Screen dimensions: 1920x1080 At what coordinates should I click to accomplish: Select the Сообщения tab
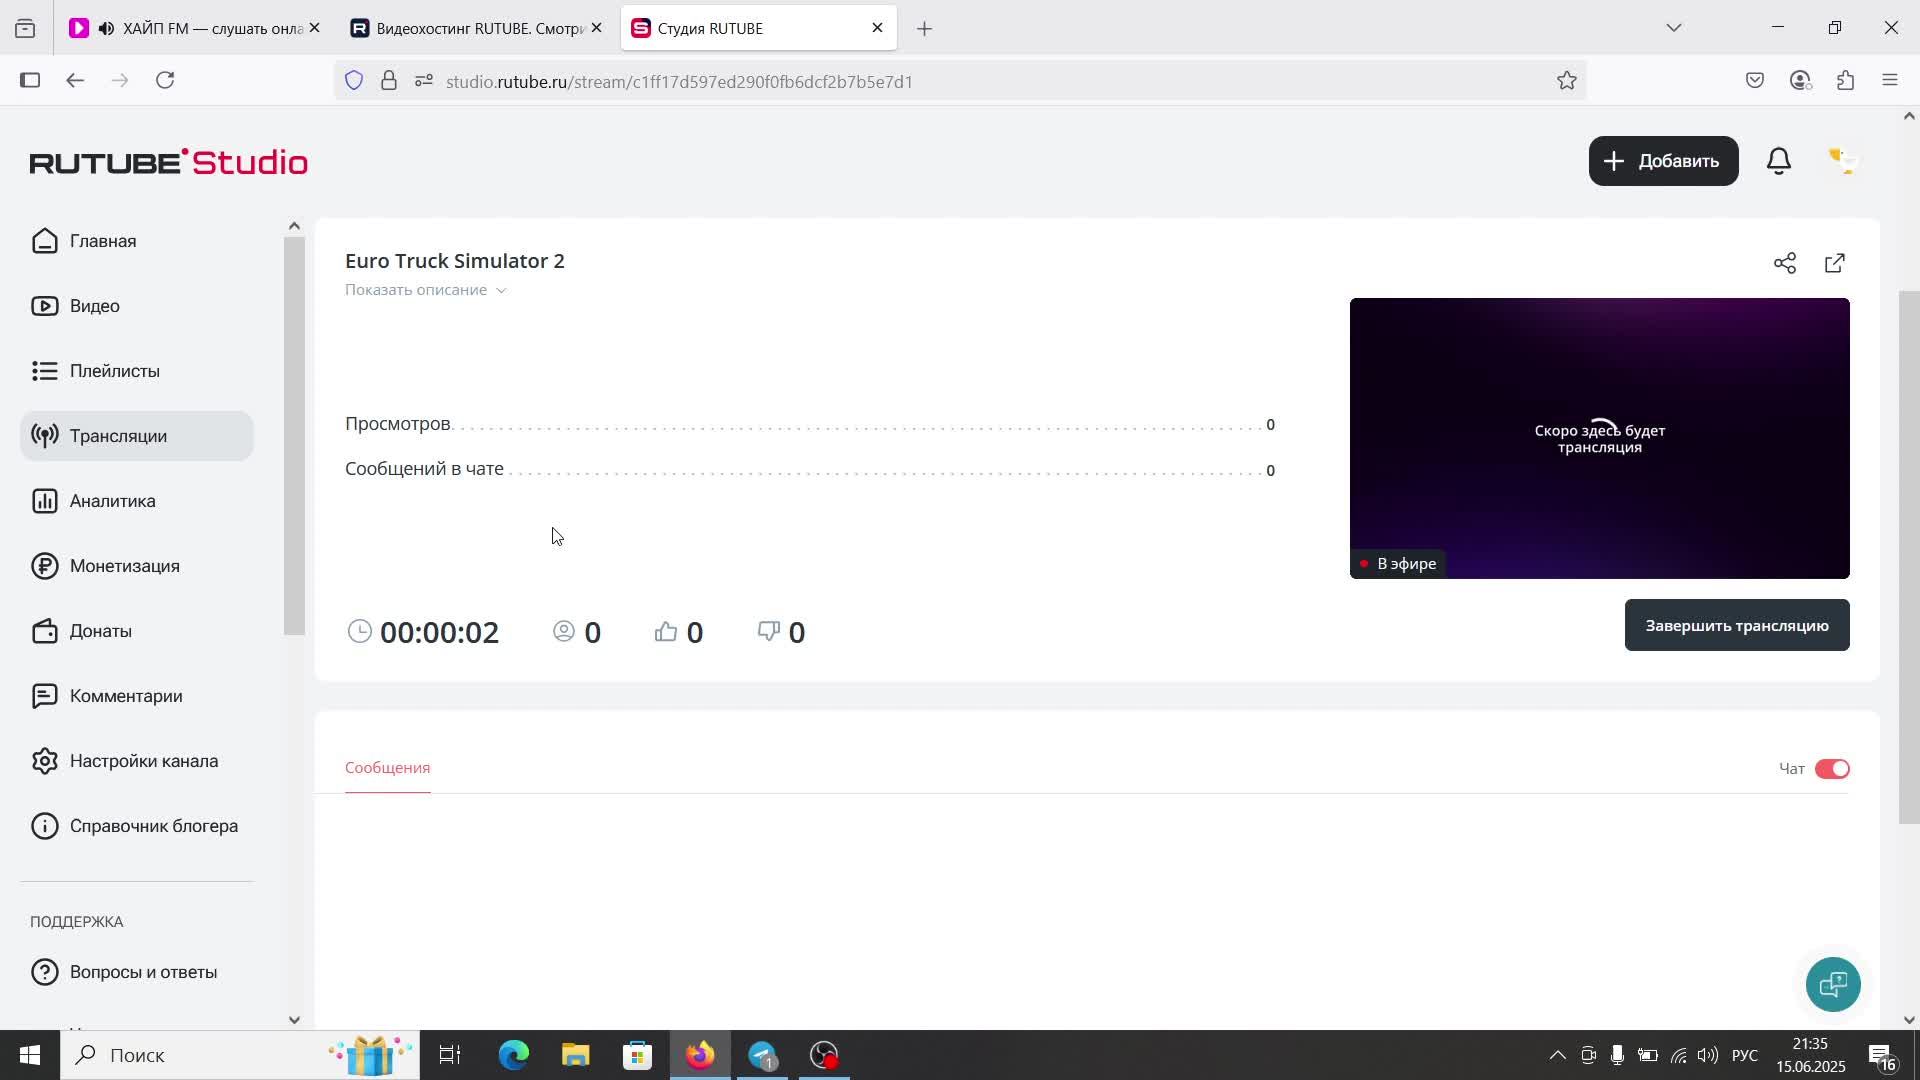[387, 768]
